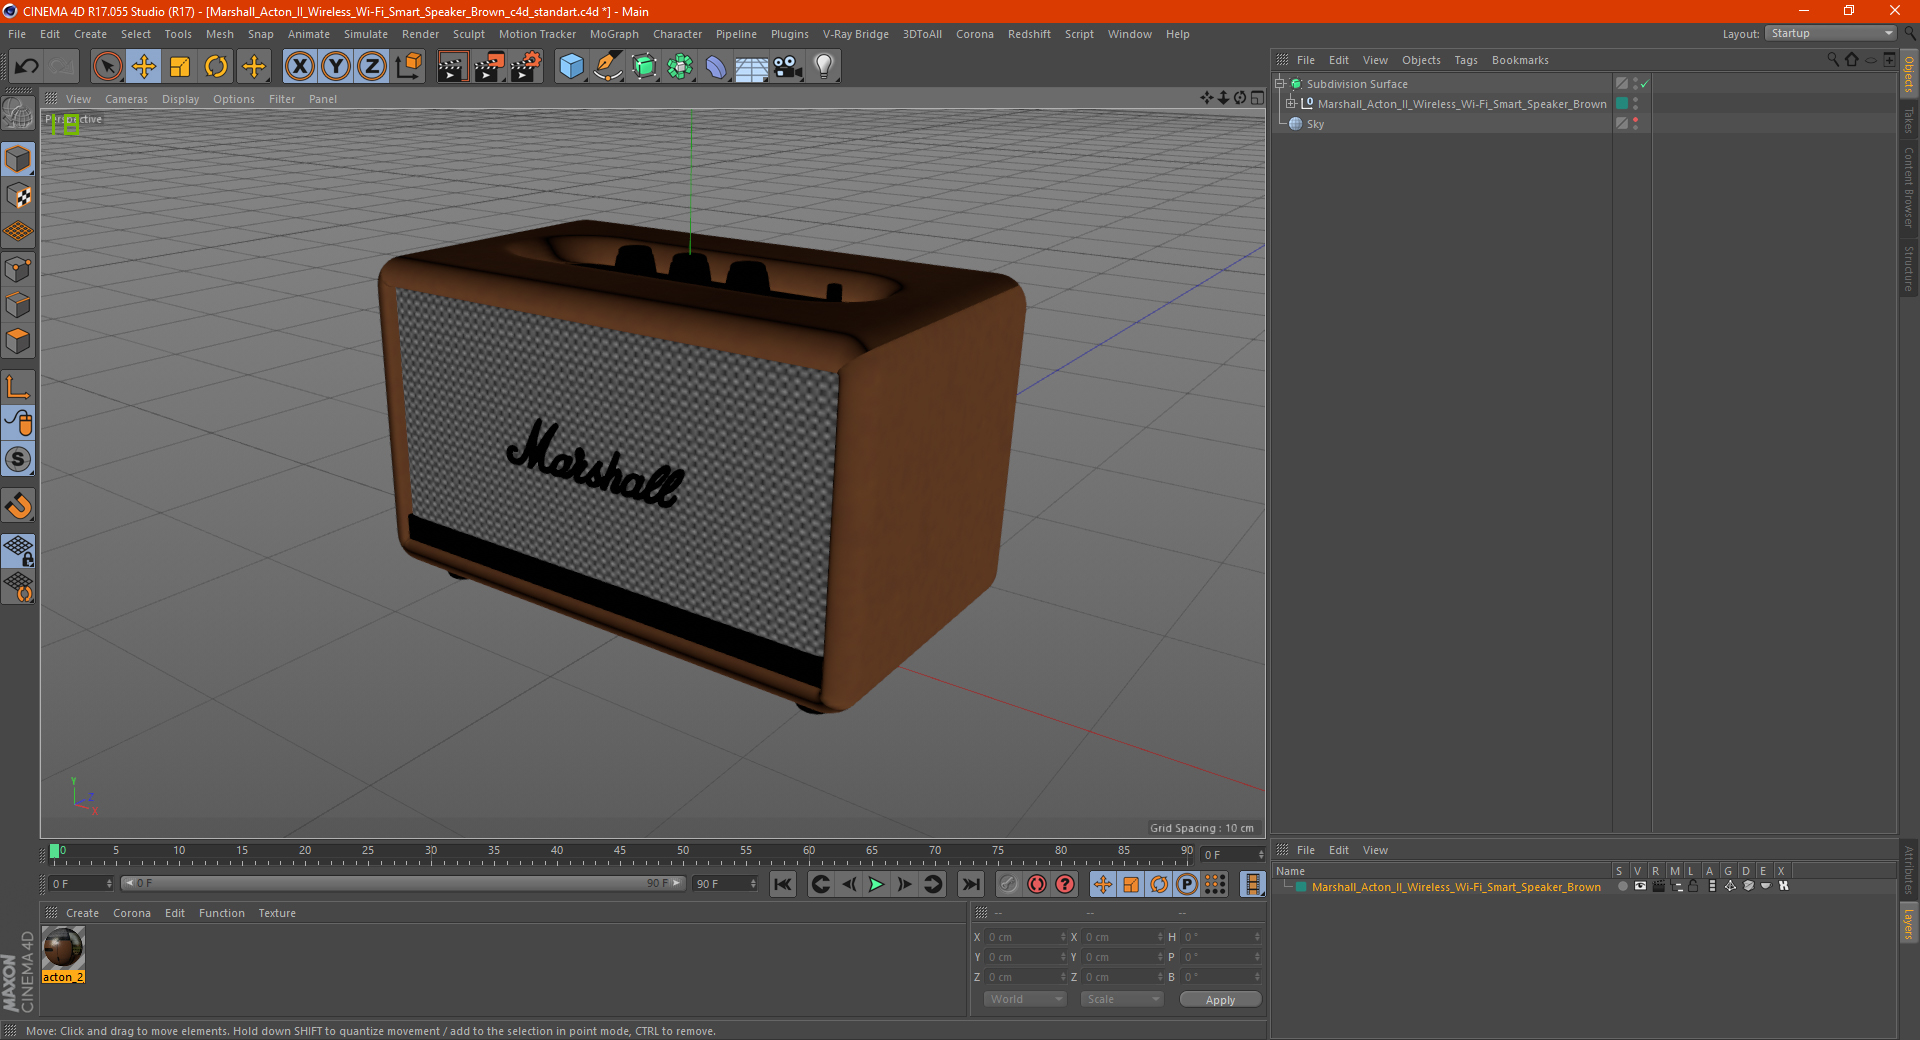Click the Layers side tab
This screenshot has width=1920, height=1040.
coord(1908,923)
